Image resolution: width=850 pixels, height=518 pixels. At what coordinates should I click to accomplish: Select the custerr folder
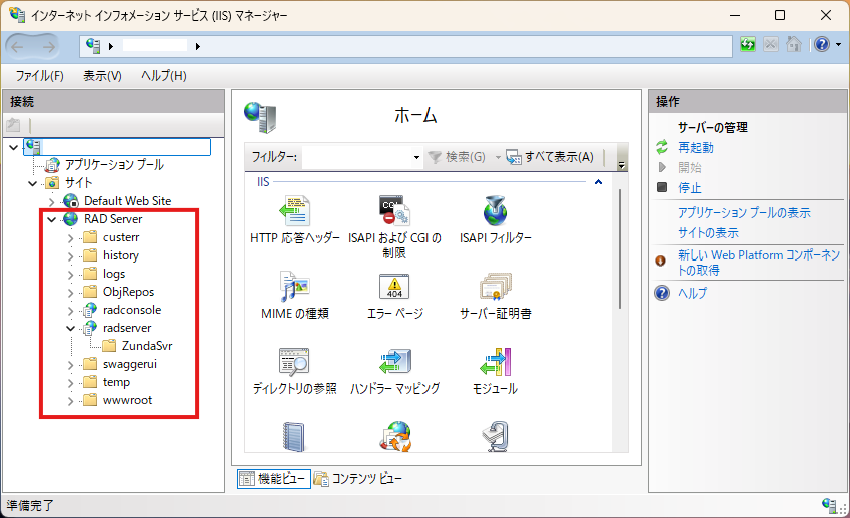tap(121, 237)
